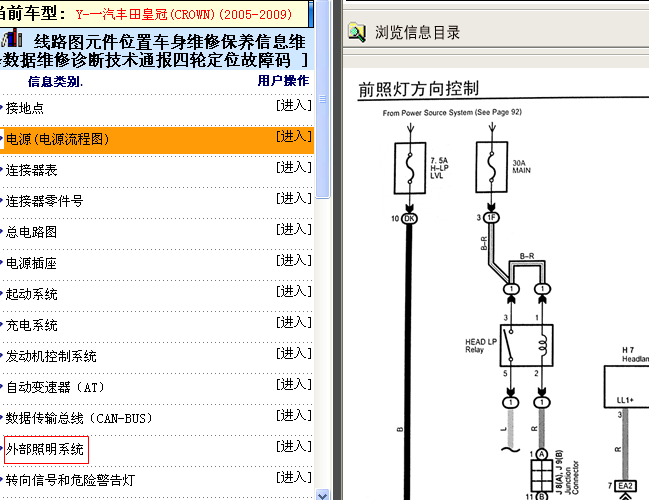The width and height of the screenshot is (649, 500).
Task: Click the DK connector node
Action: click(409, 219)
